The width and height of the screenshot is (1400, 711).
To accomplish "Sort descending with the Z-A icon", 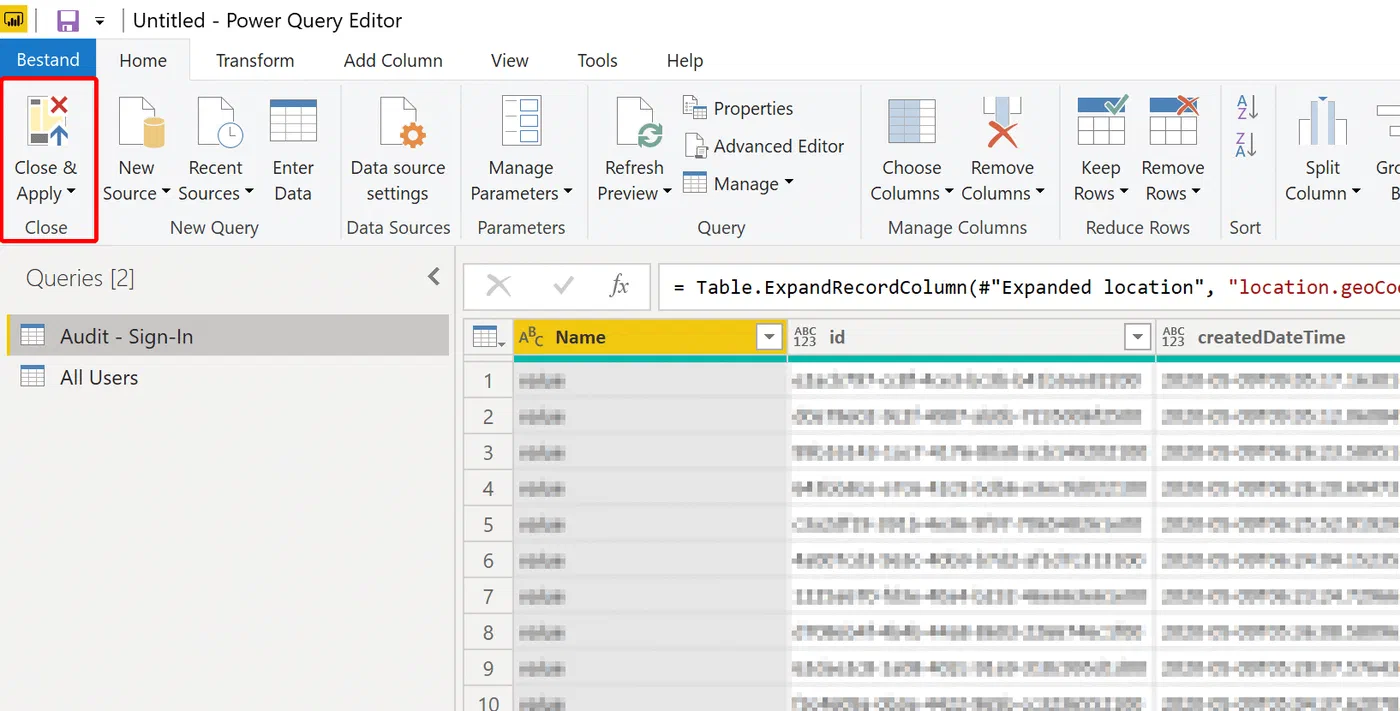I will (1247, 145).
